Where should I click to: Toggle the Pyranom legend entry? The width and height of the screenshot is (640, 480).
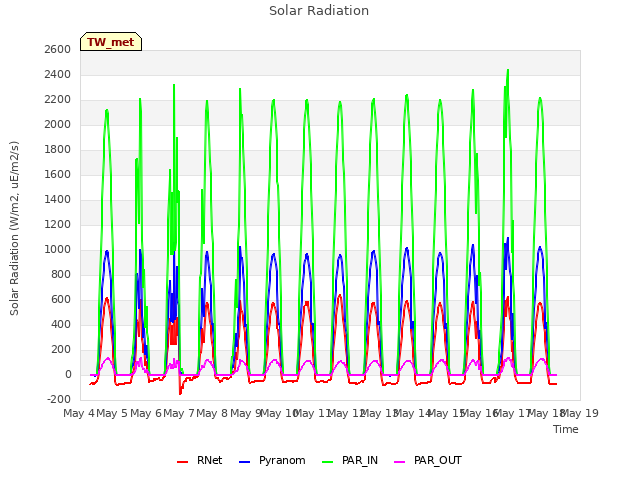click(x=273, y=460)
